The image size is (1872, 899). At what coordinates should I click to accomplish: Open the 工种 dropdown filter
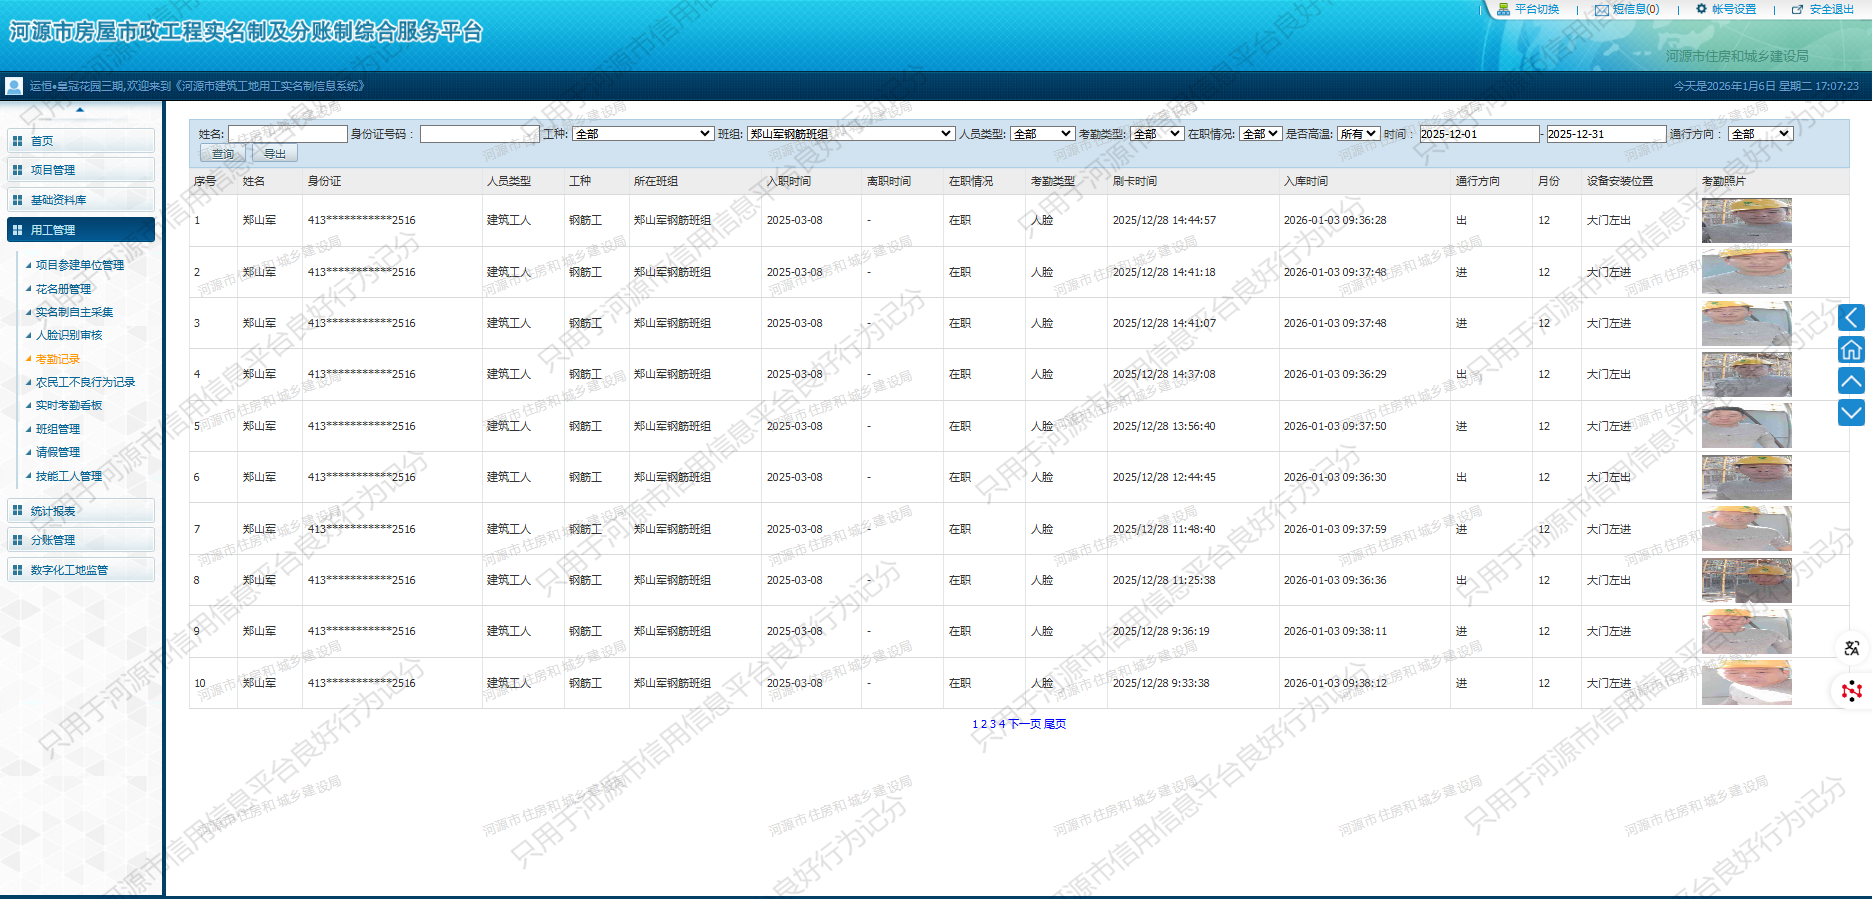pos(643,134)
